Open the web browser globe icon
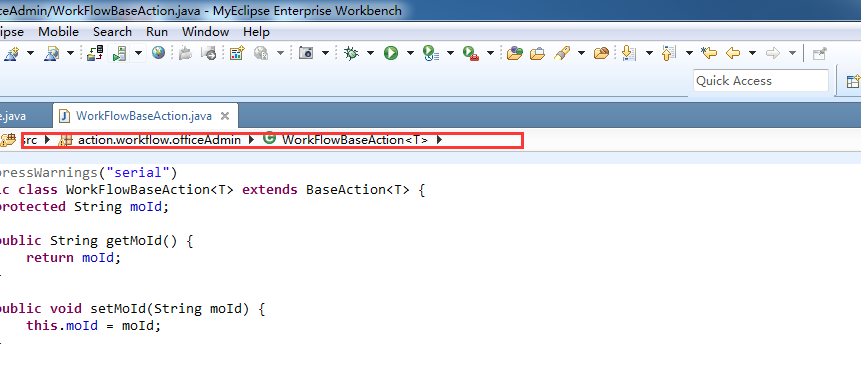The height and width of the screenshot is (367, 861). pyautogui.click(x=159, y=53)
